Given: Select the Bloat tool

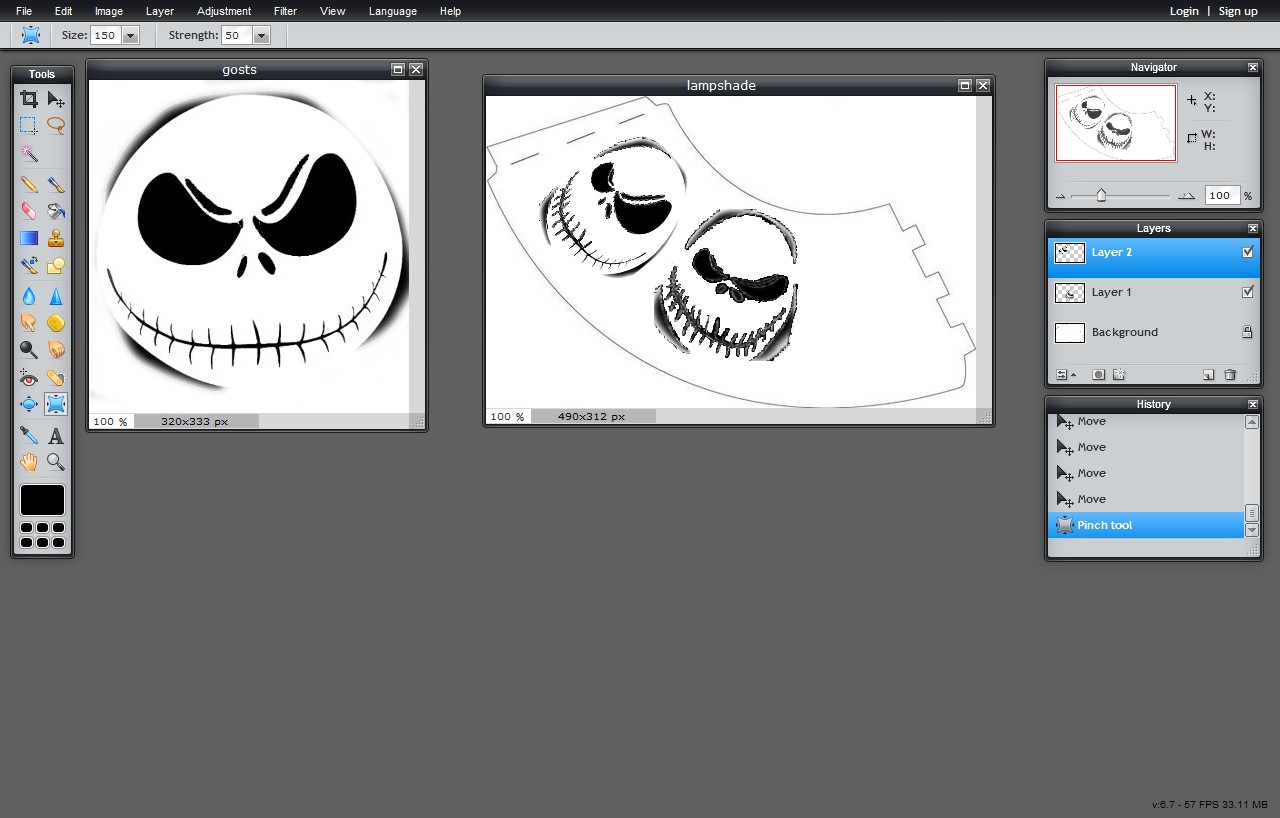Looking at the screenshot, I should point(29,404).
